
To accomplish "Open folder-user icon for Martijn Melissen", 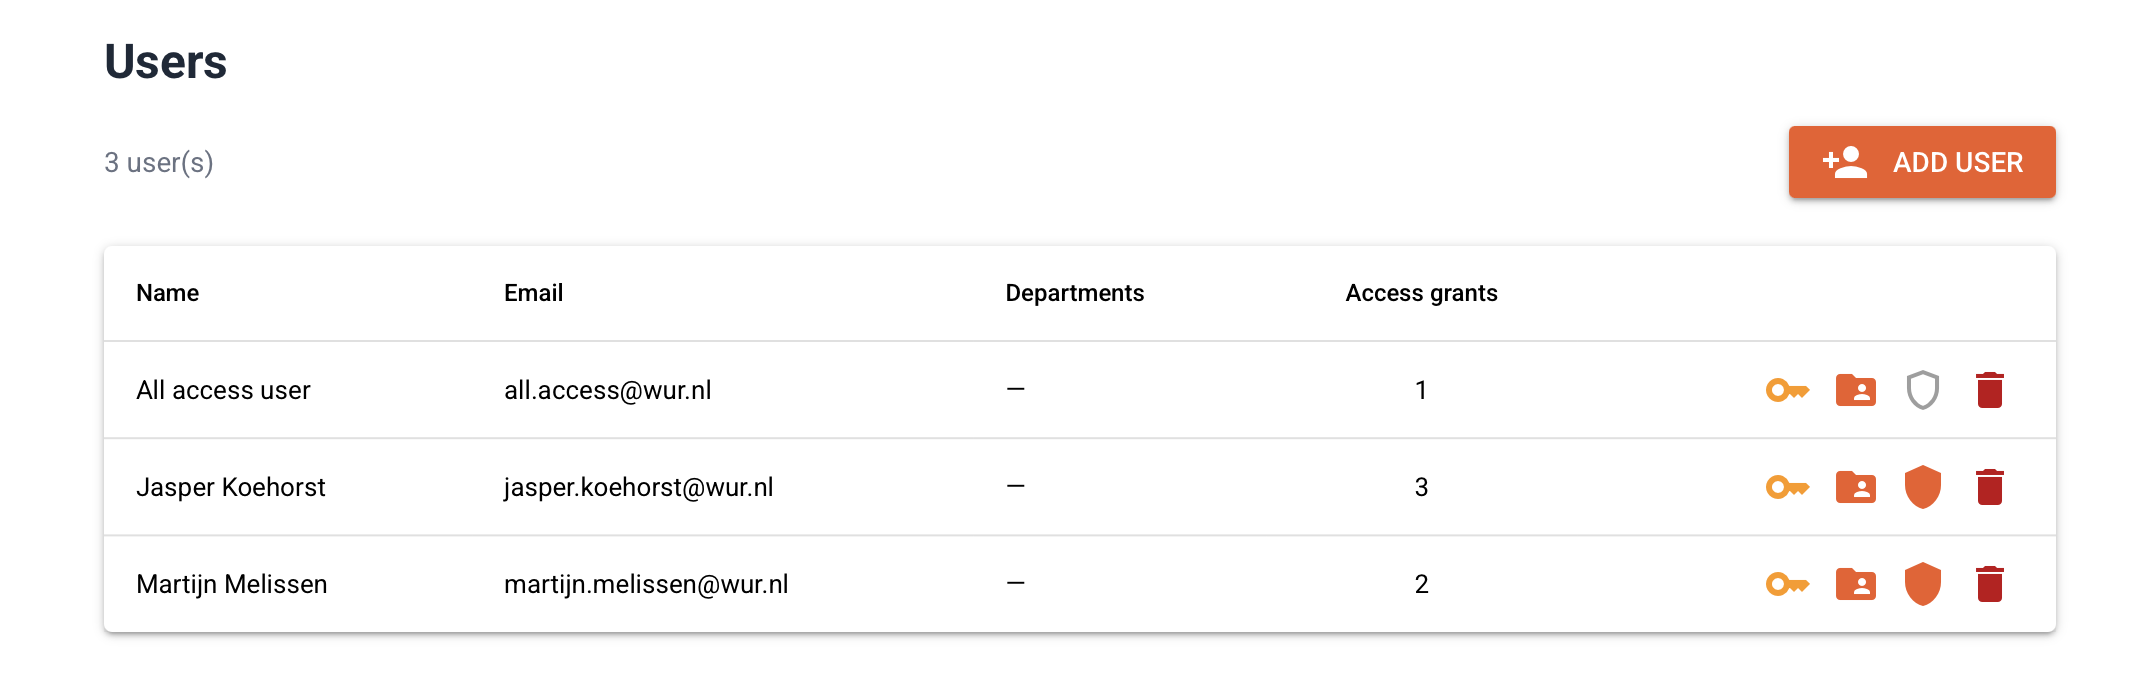I will pos(1855,584).
